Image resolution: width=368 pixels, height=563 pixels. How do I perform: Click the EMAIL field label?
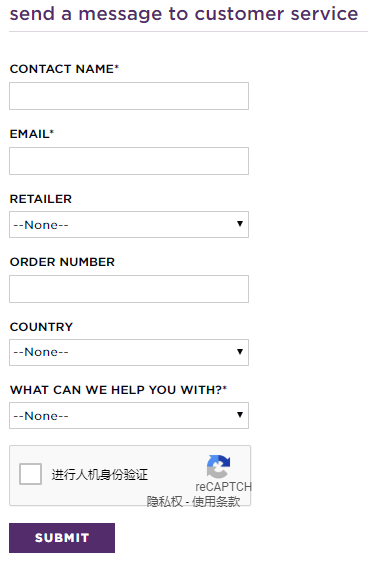coord(32,134)
